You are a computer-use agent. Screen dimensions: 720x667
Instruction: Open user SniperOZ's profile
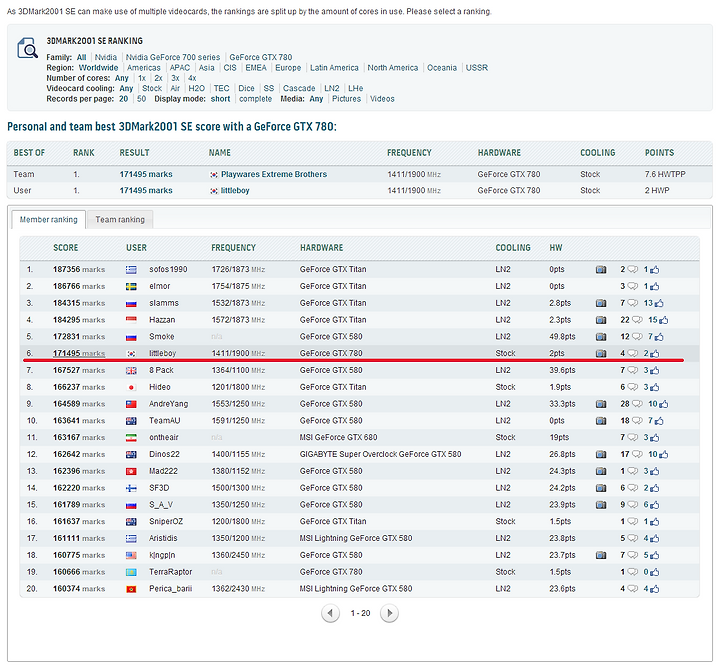pos(166,521)
